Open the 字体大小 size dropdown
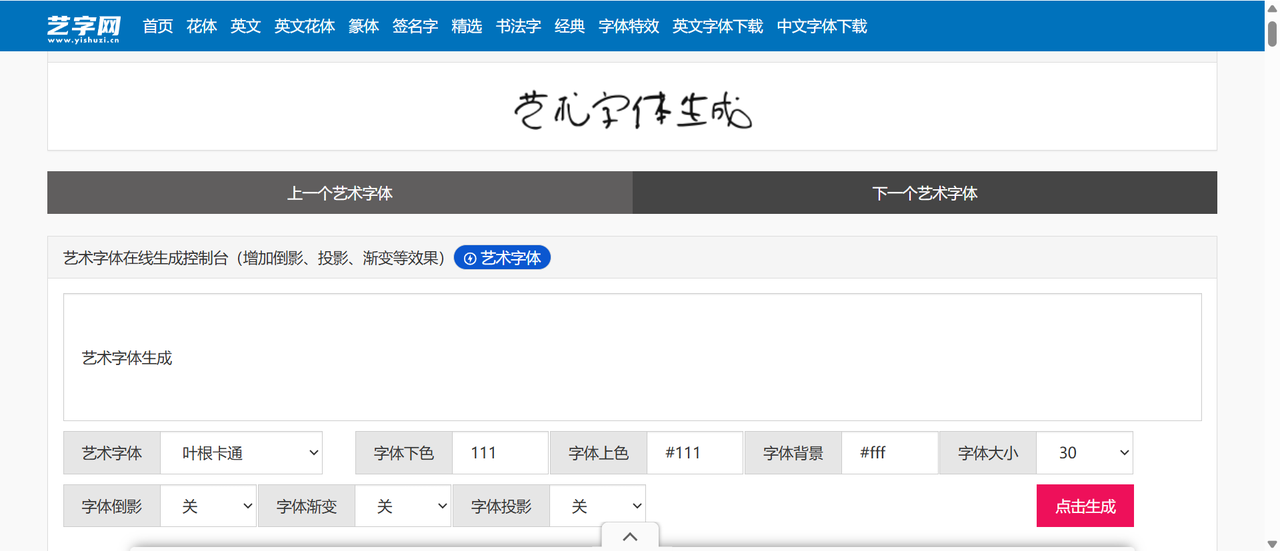The height and width of the screenshot is (551, 1280). [x=1084, y=453]
